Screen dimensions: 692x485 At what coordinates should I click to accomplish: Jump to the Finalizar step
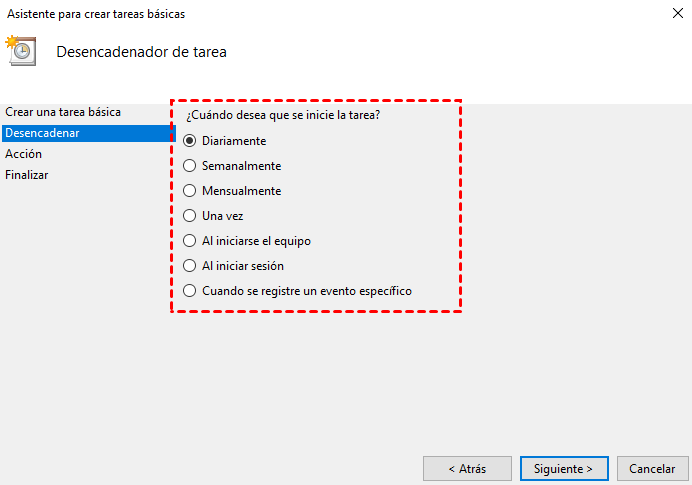(27, 175)
